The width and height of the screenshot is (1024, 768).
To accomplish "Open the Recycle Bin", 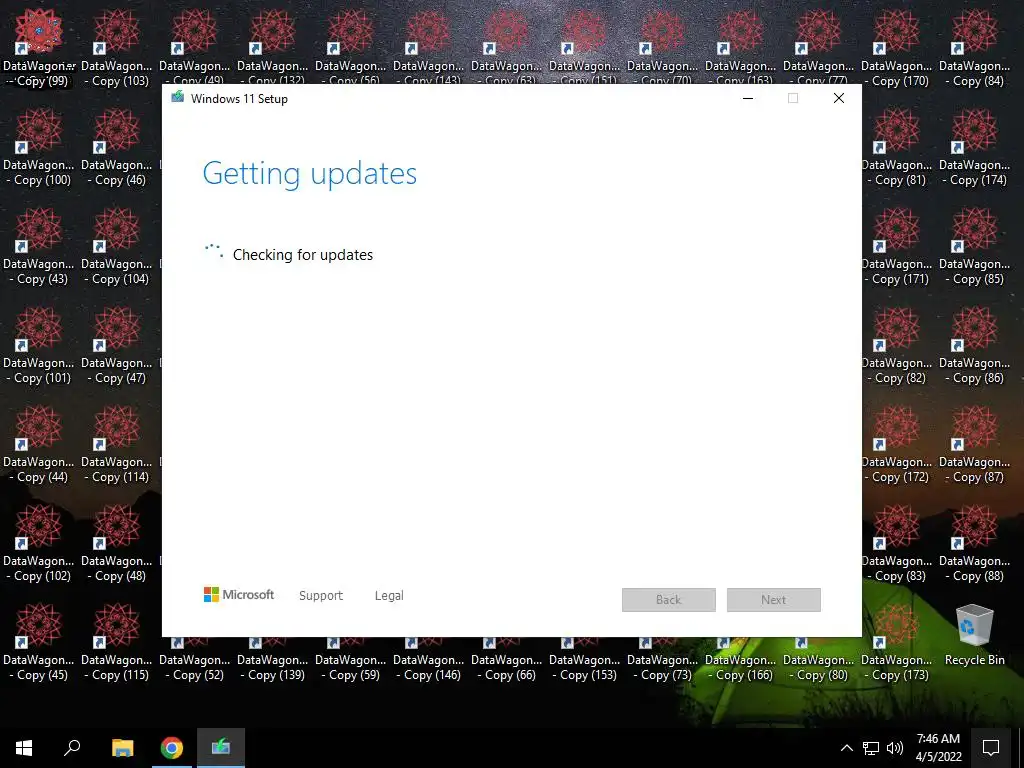I will (x=974, y=635).
